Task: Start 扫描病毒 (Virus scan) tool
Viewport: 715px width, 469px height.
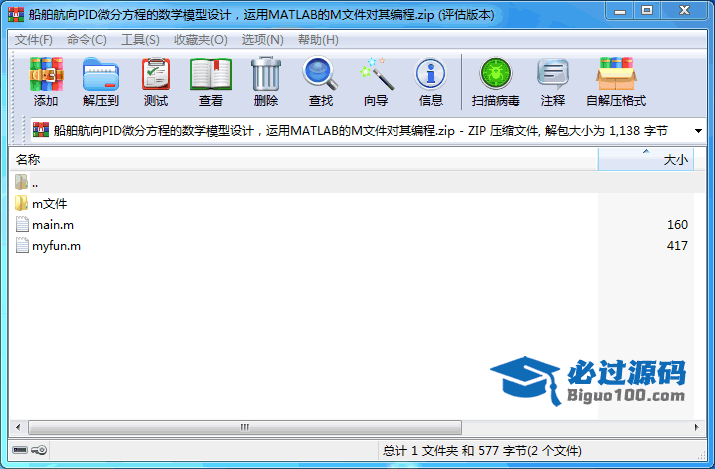Action: (x=496, y=74)
